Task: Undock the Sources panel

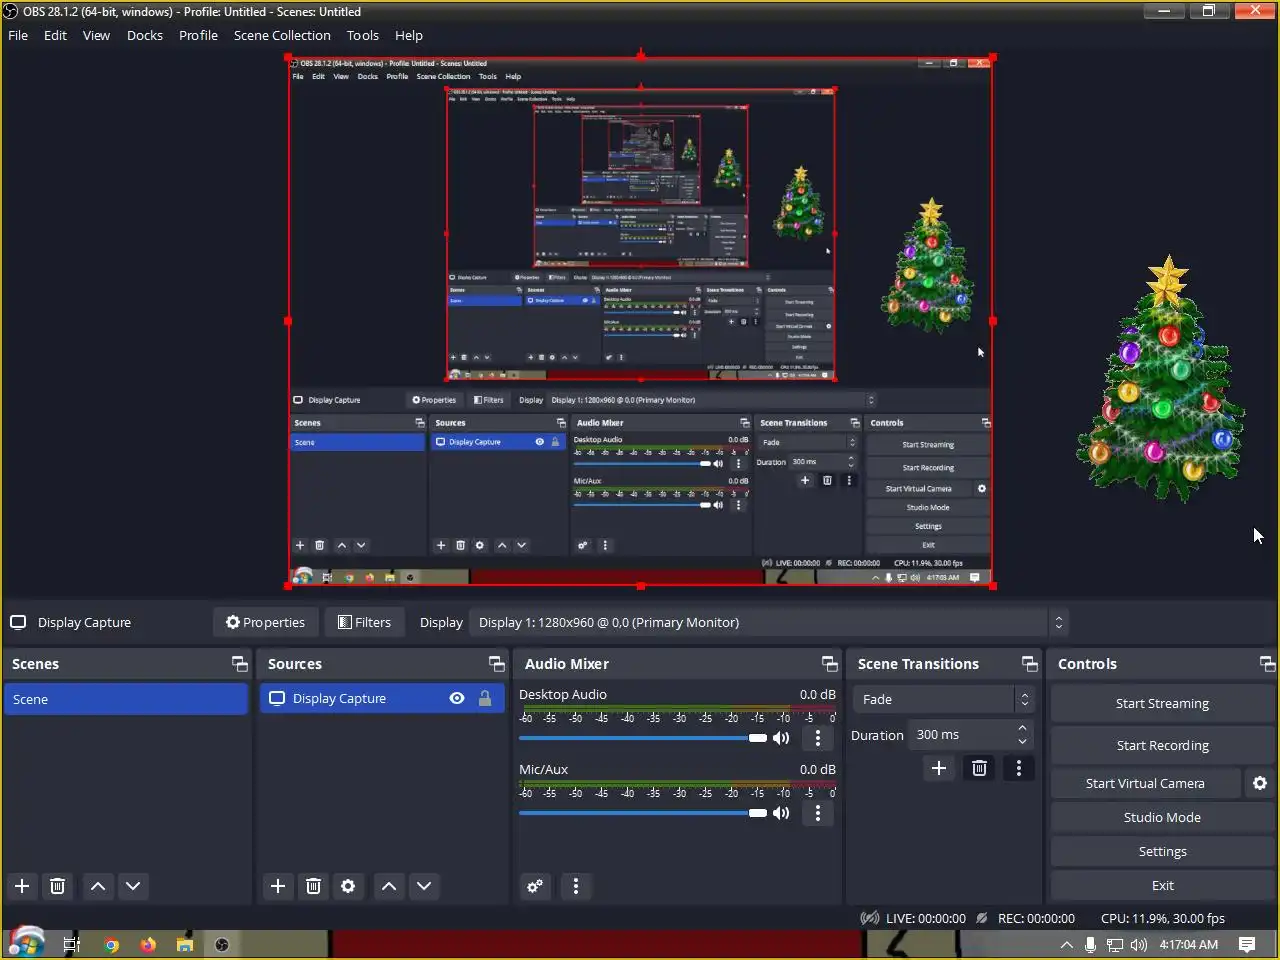Action: pos(496,664)
